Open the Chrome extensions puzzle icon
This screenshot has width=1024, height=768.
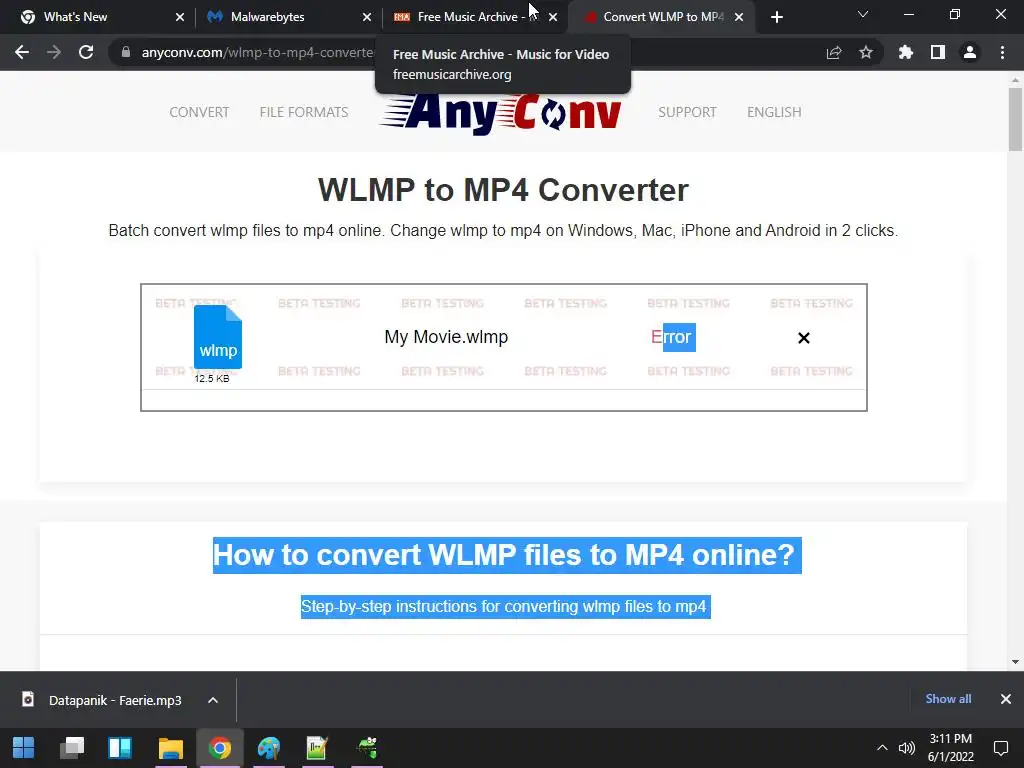pyautogui.click(x=905, y=52)
